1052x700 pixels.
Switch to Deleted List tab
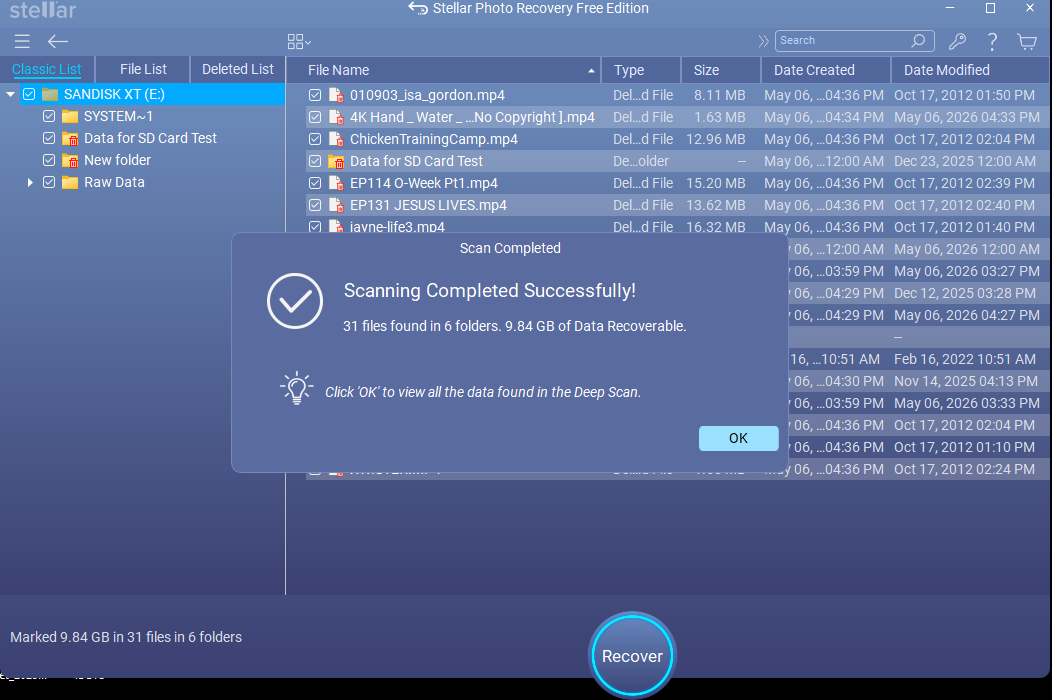(238, 69)
